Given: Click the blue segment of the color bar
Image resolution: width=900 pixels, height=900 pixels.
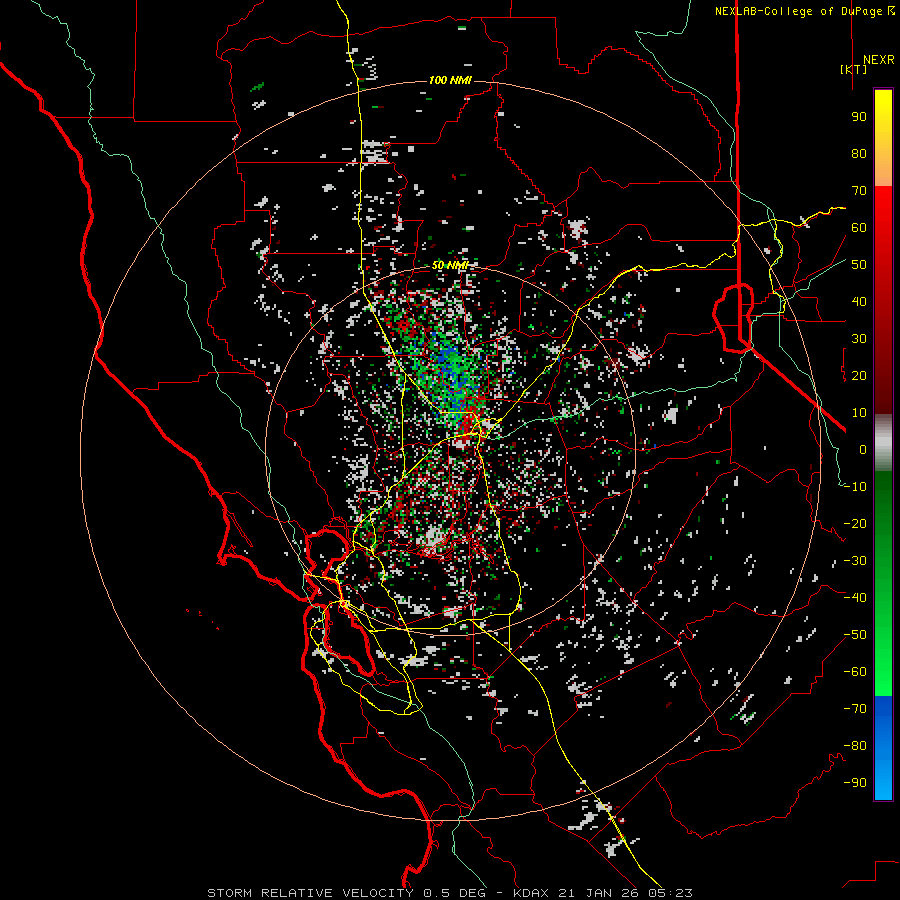Looking at the screenshot, I should tap(883, 748).
